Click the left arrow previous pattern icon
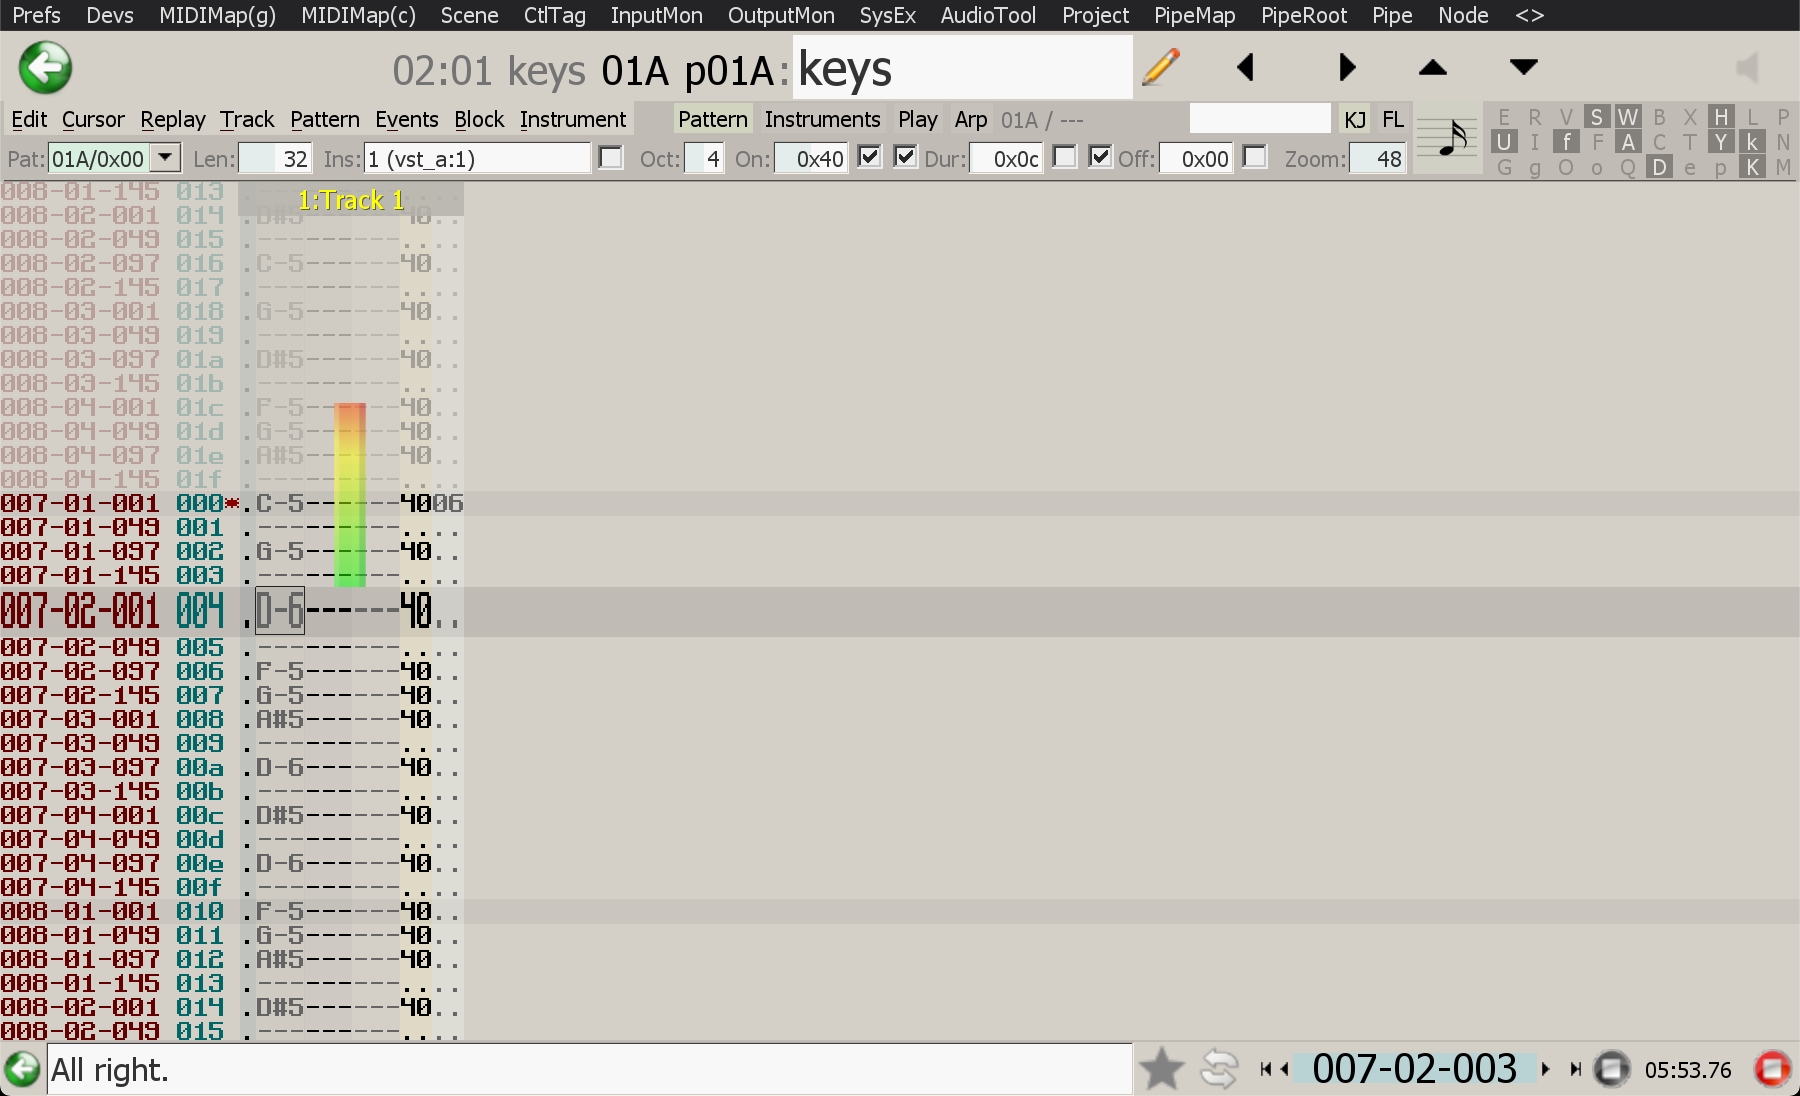 click(1245, 68)
